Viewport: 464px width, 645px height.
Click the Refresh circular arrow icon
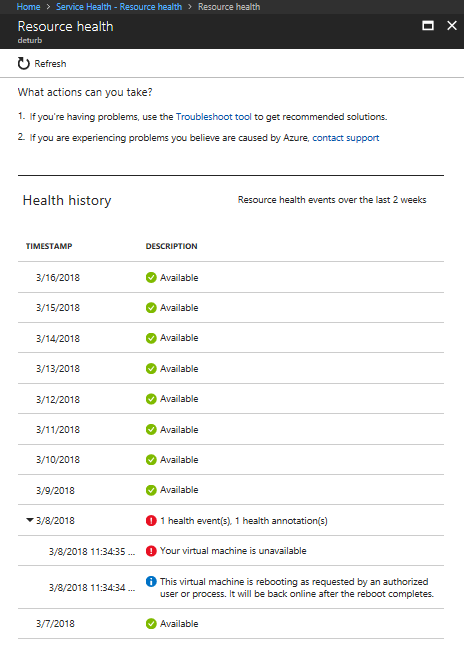pos(23,64)
